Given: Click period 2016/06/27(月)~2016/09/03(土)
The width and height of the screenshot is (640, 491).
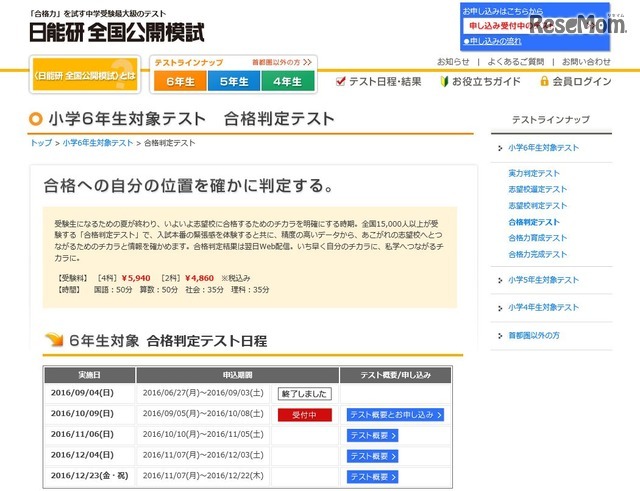Looking at the screenshot, I should (203, 393).
